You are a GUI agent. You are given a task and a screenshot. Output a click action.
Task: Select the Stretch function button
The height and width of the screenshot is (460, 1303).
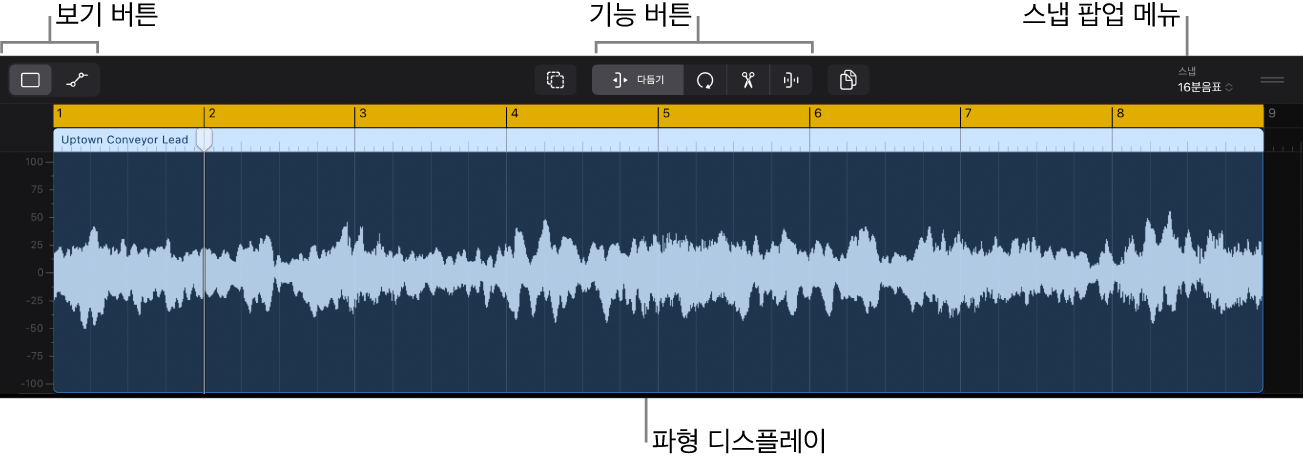coord(790,80)
